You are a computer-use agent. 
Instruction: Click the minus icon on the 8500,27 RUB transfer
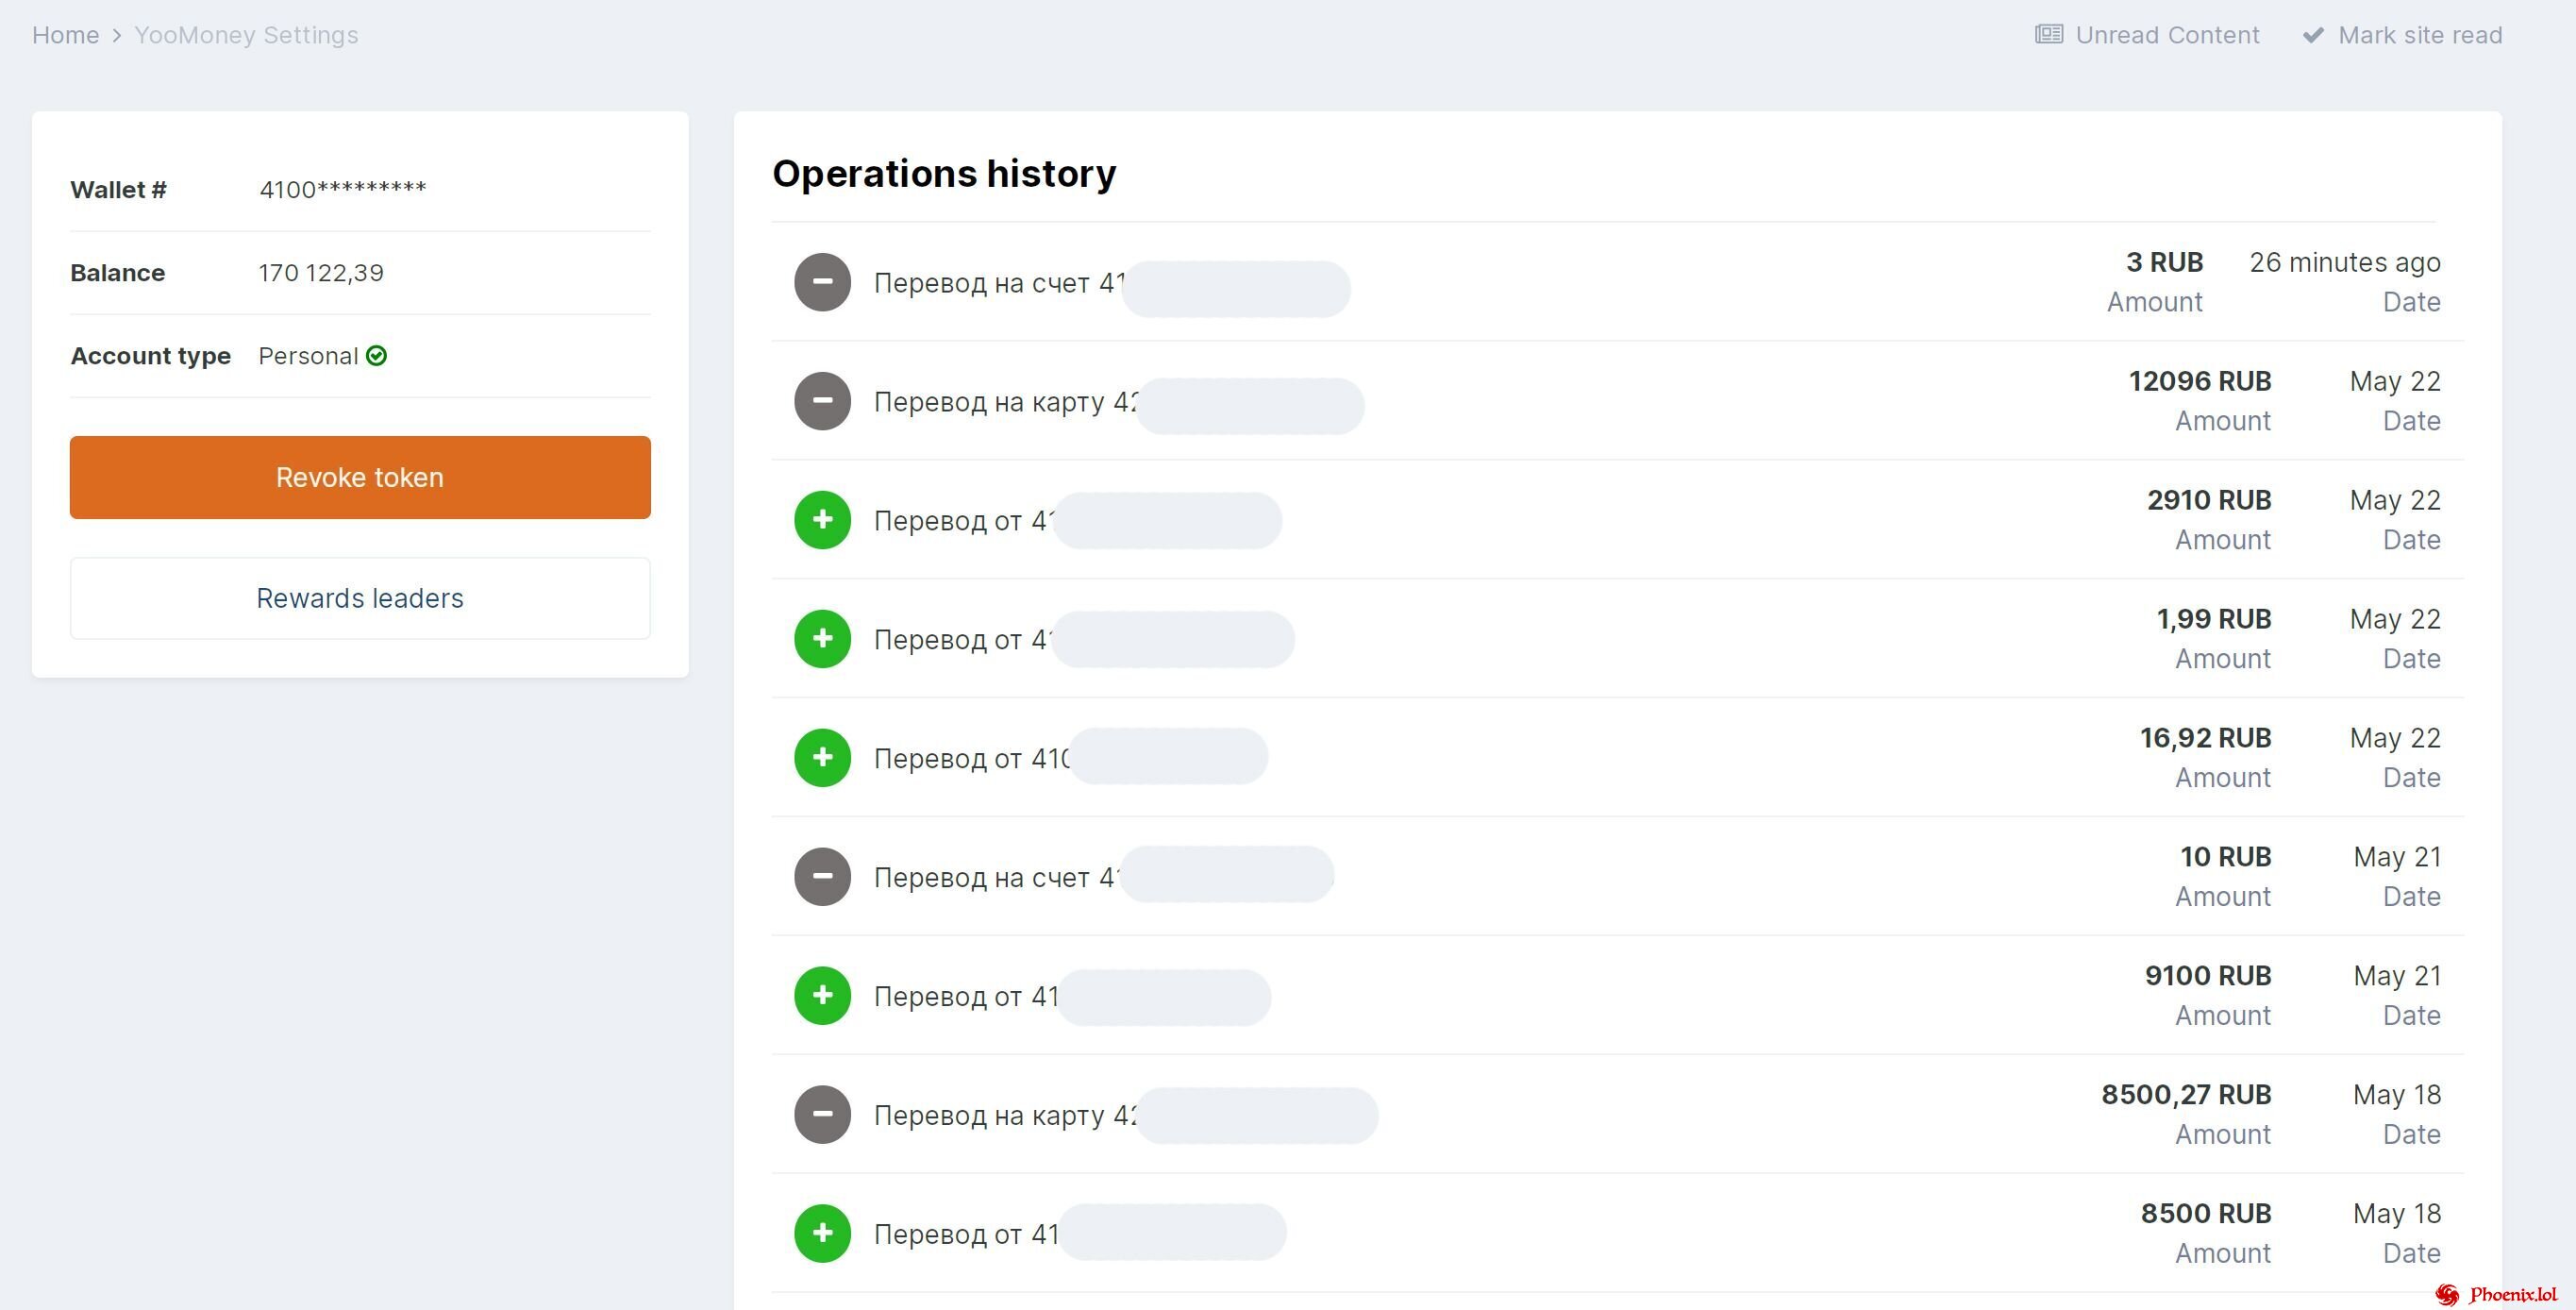(822, 1114)
